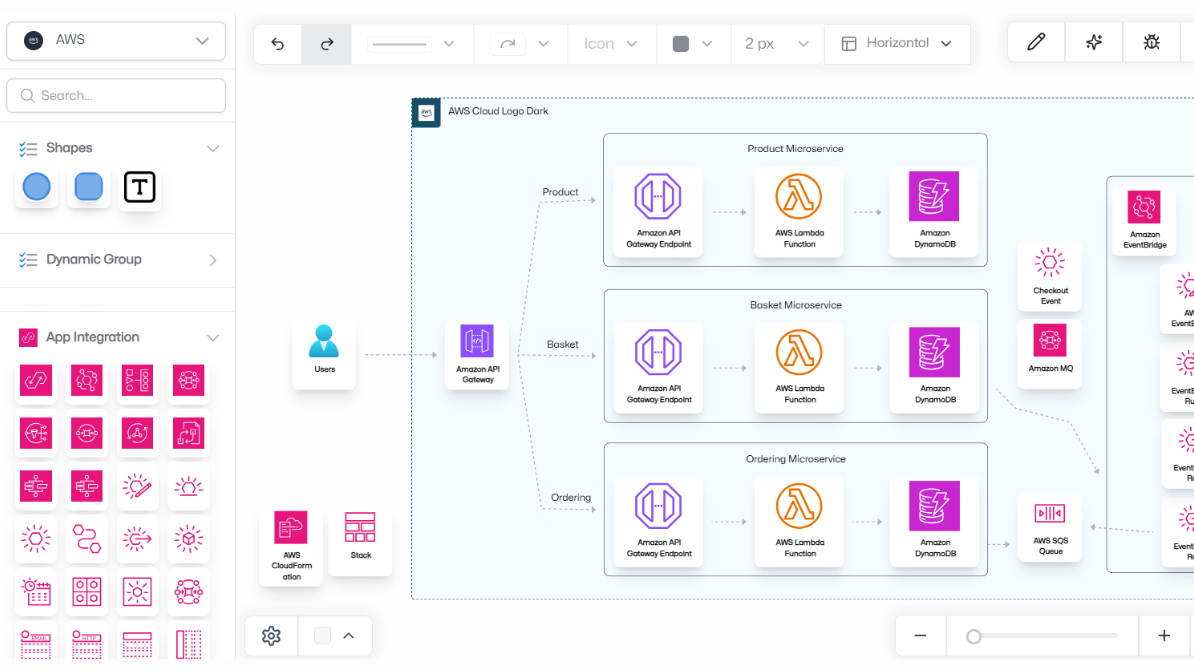Click the zoom slider handle

(x=974, y=636)
